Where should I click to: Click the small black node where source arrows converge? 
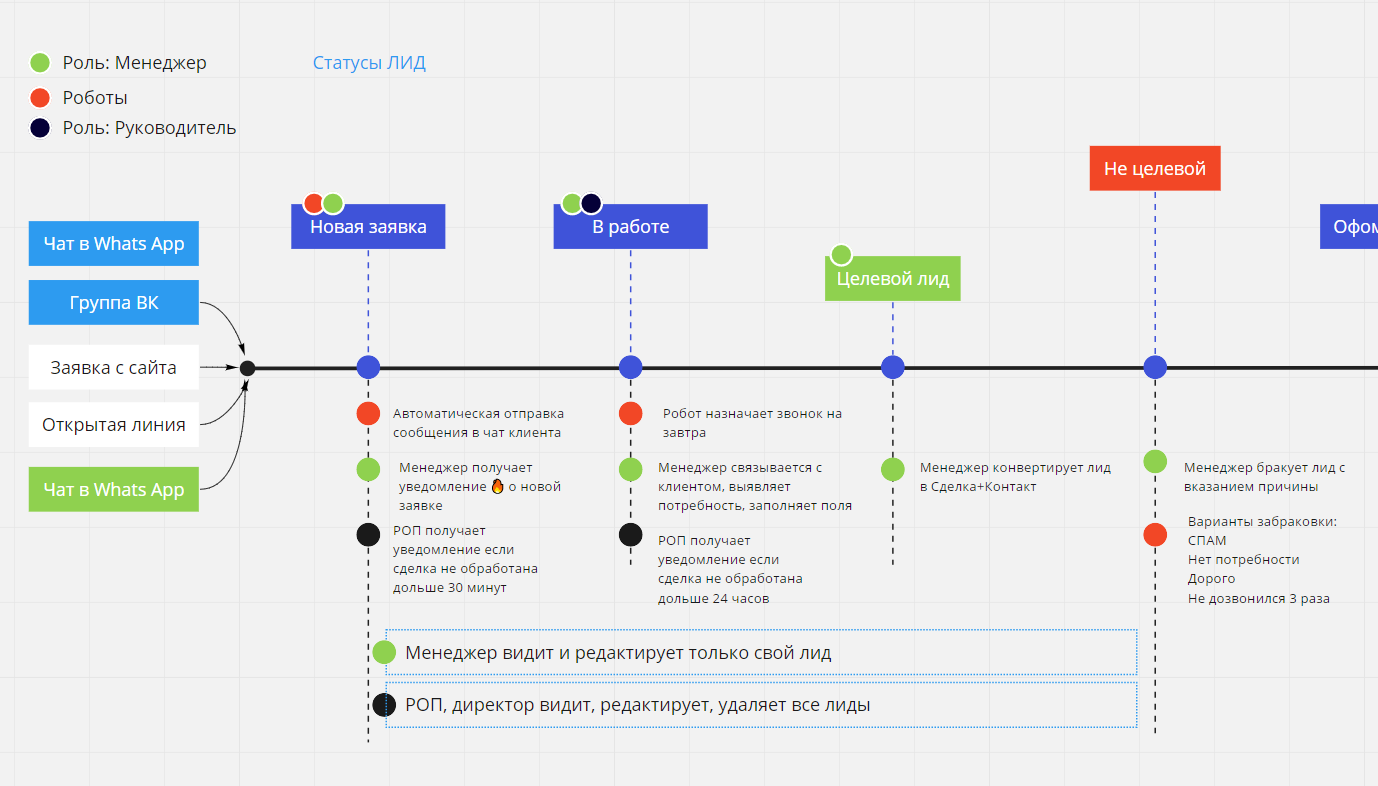point(248,368)
